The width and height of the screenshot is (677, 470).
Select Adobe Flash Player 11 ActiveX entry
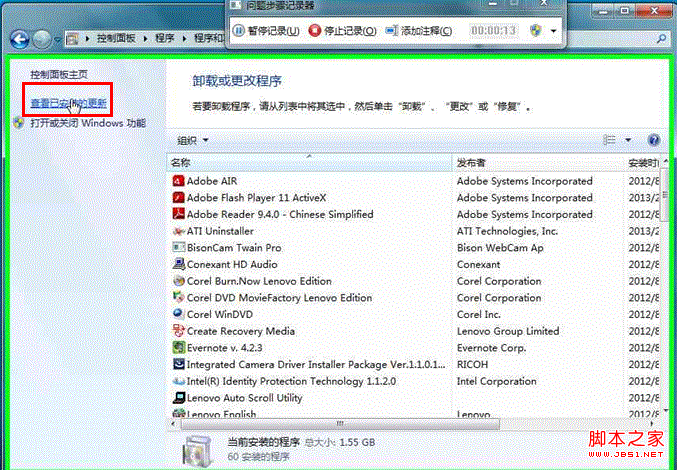tap(256, 198)
